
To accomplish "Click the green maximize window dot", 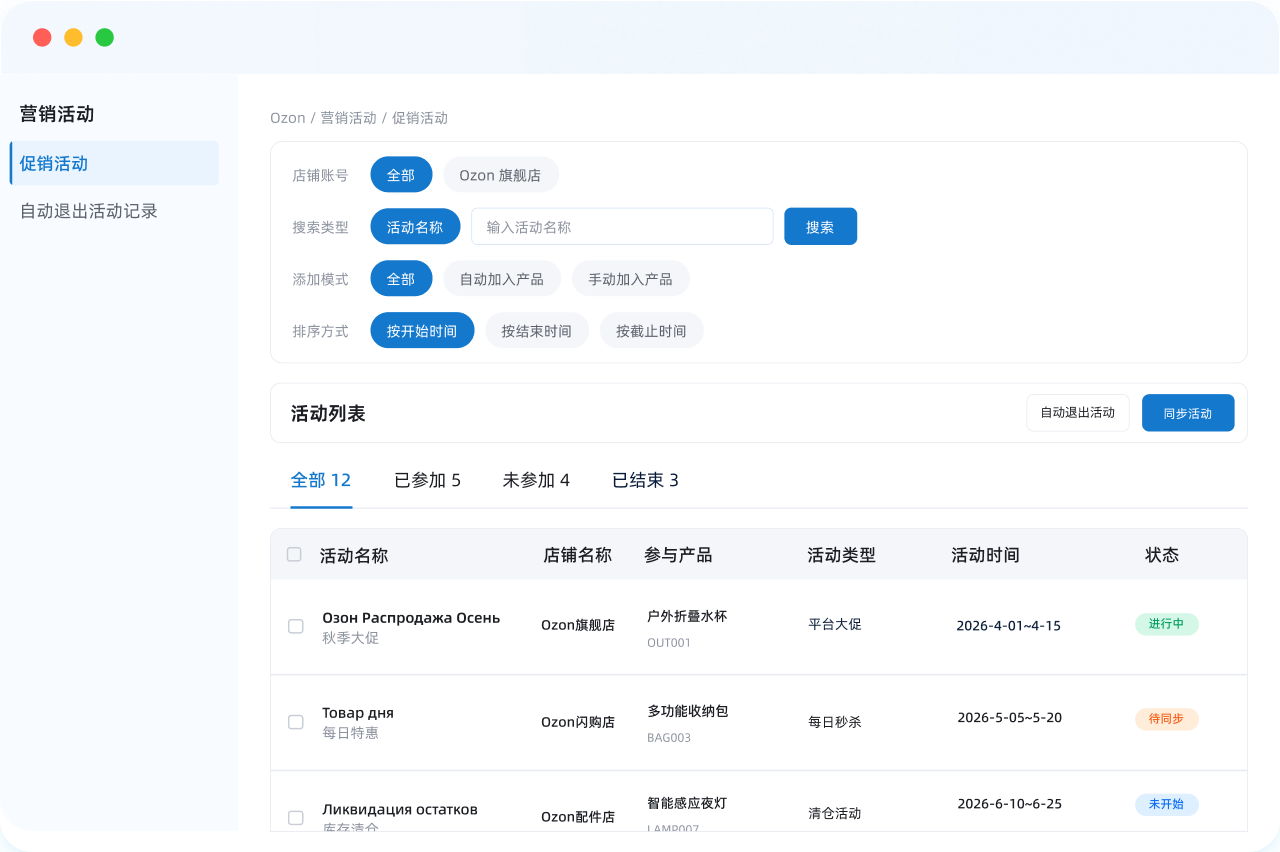I will [104, 37].
